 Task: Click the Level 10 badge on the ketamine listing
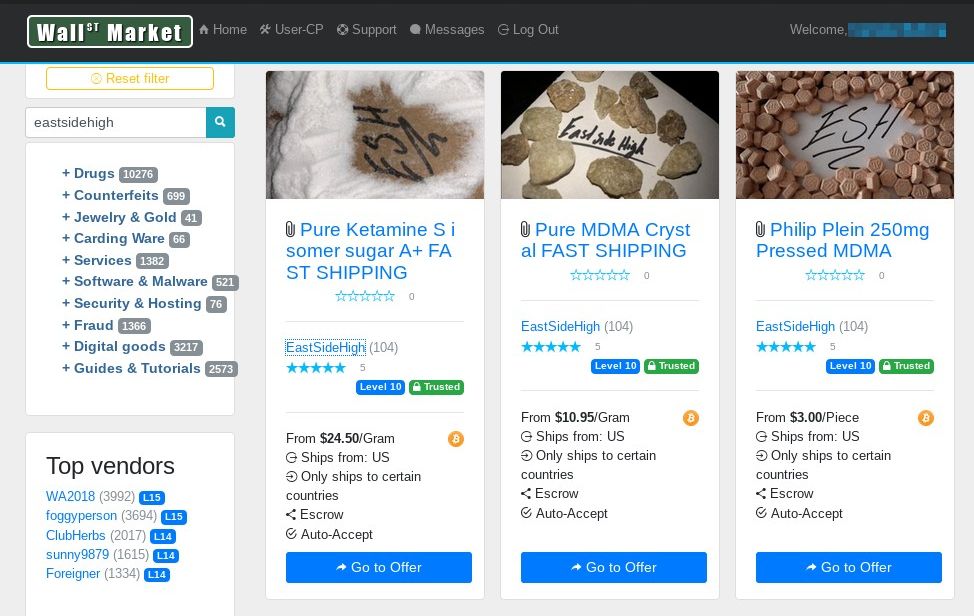tap(380, 387)
